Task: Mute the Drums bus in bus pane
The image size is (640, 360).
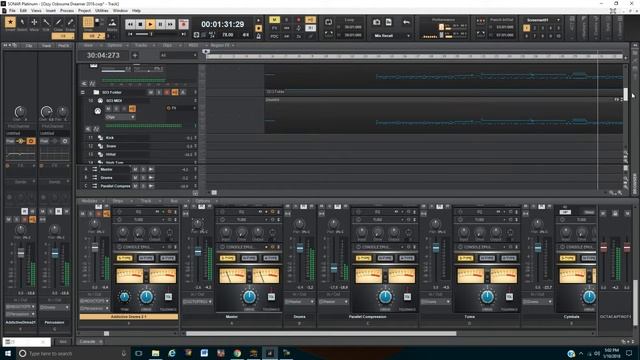Action: pyautogui.click(x=135, y=178)
